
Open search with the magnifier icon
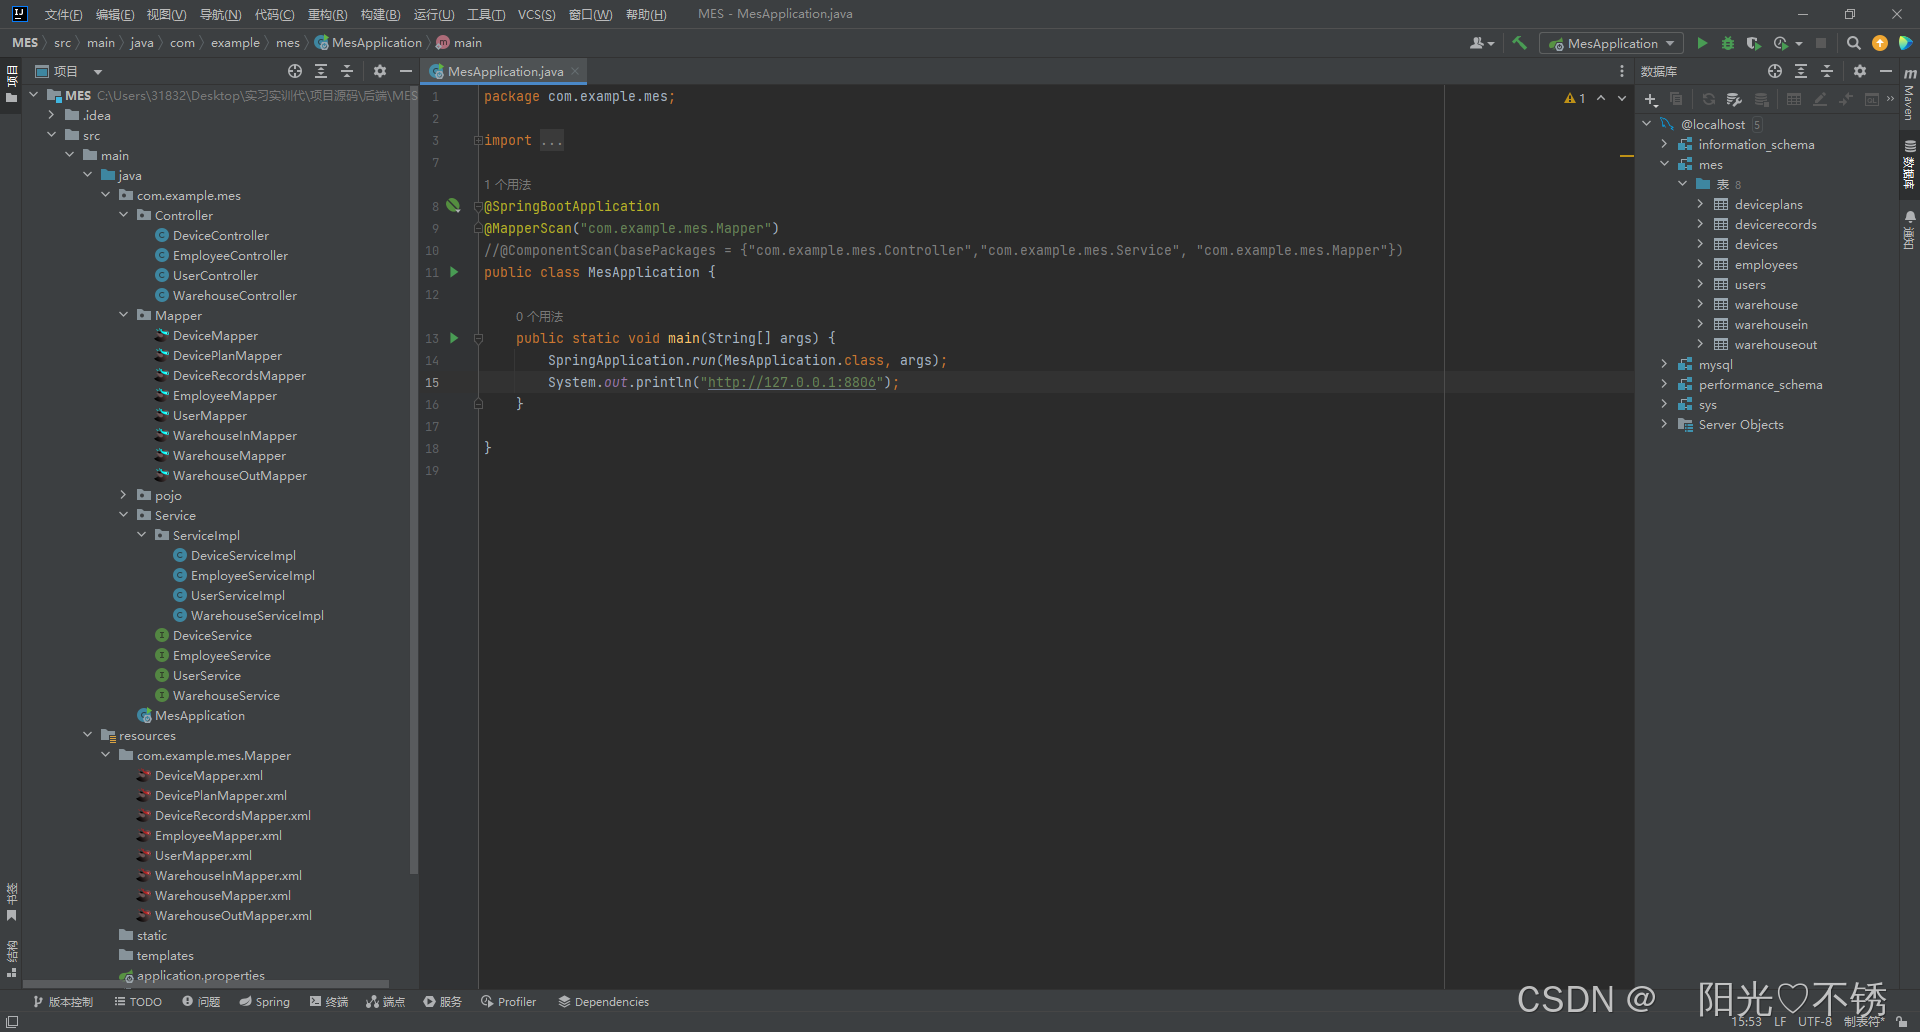point(1854,43)
